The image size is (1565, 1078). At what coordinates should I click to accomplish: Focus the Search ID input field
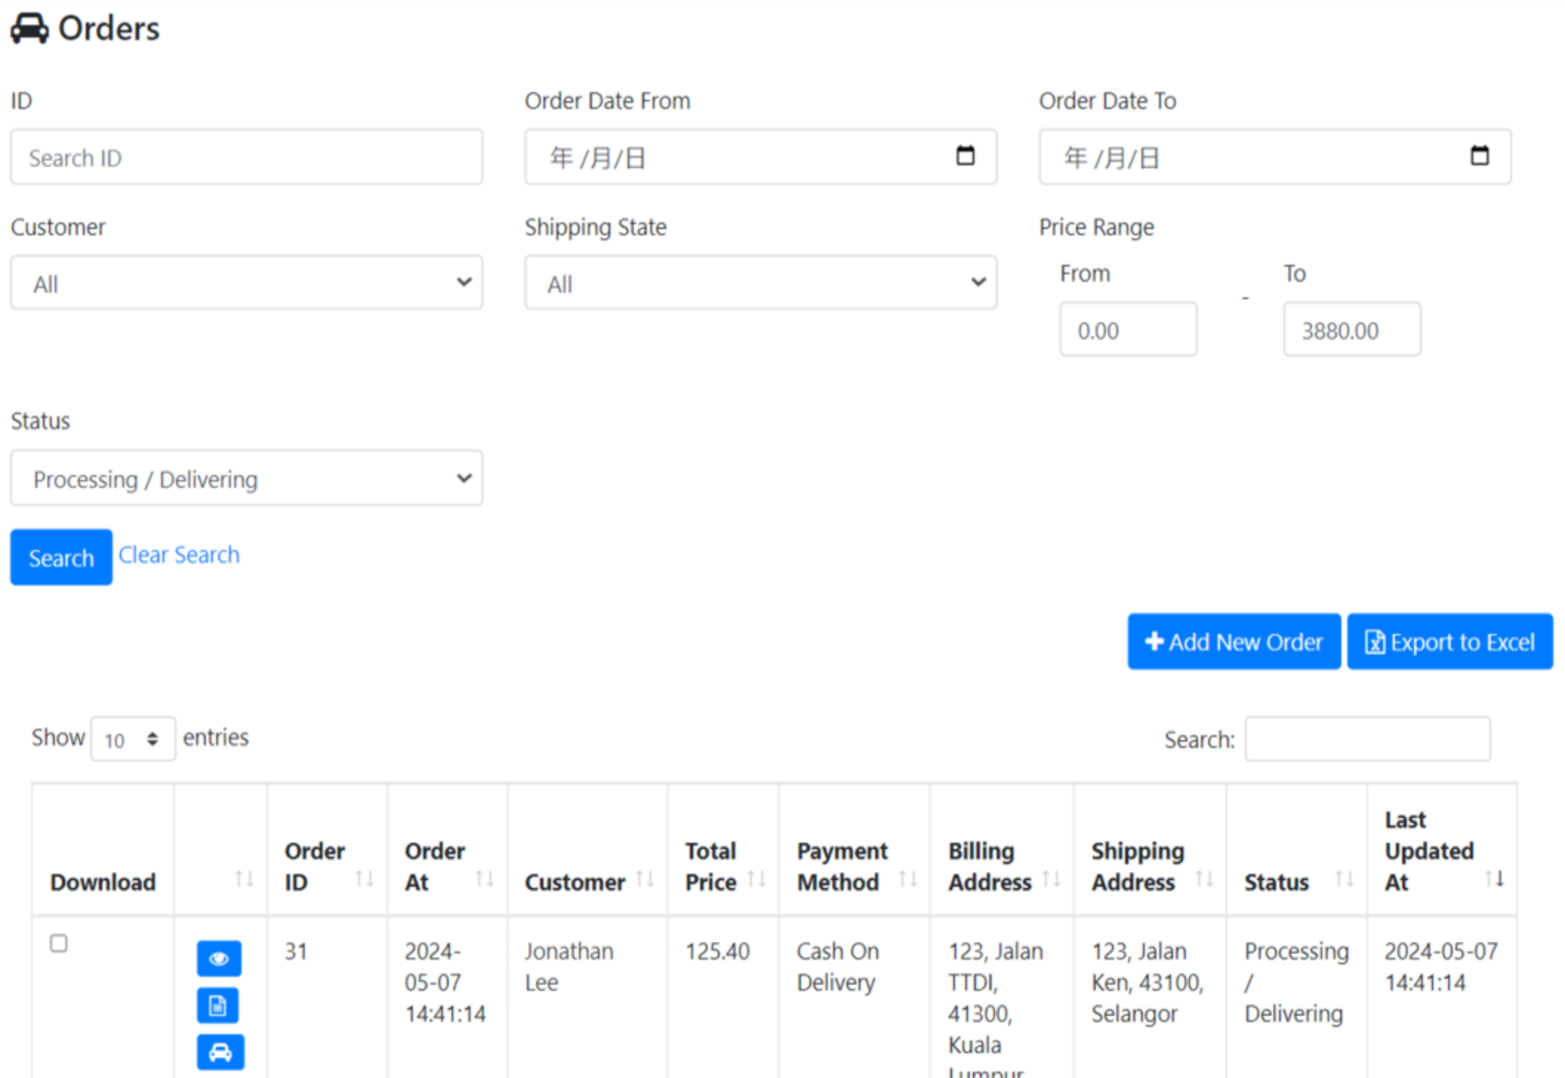pos(246,157)
